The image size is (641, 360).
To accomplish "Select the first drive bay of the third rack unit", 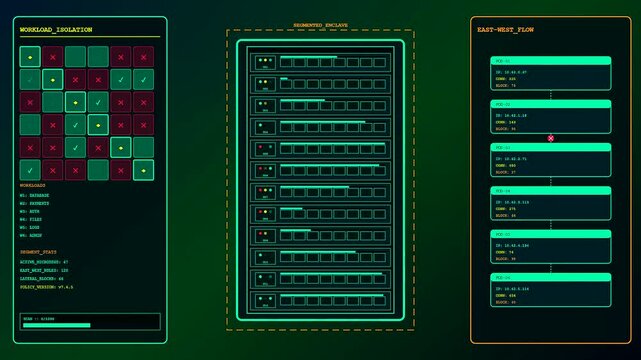I will (x=286, y=106).
